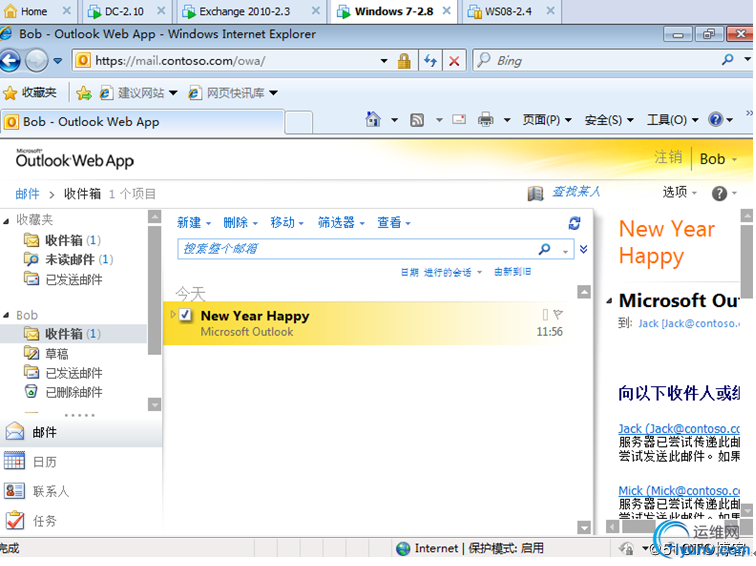Open Favorites star (收藏夹) button
This screenshot has height=566, width=756.
(29, 93)
